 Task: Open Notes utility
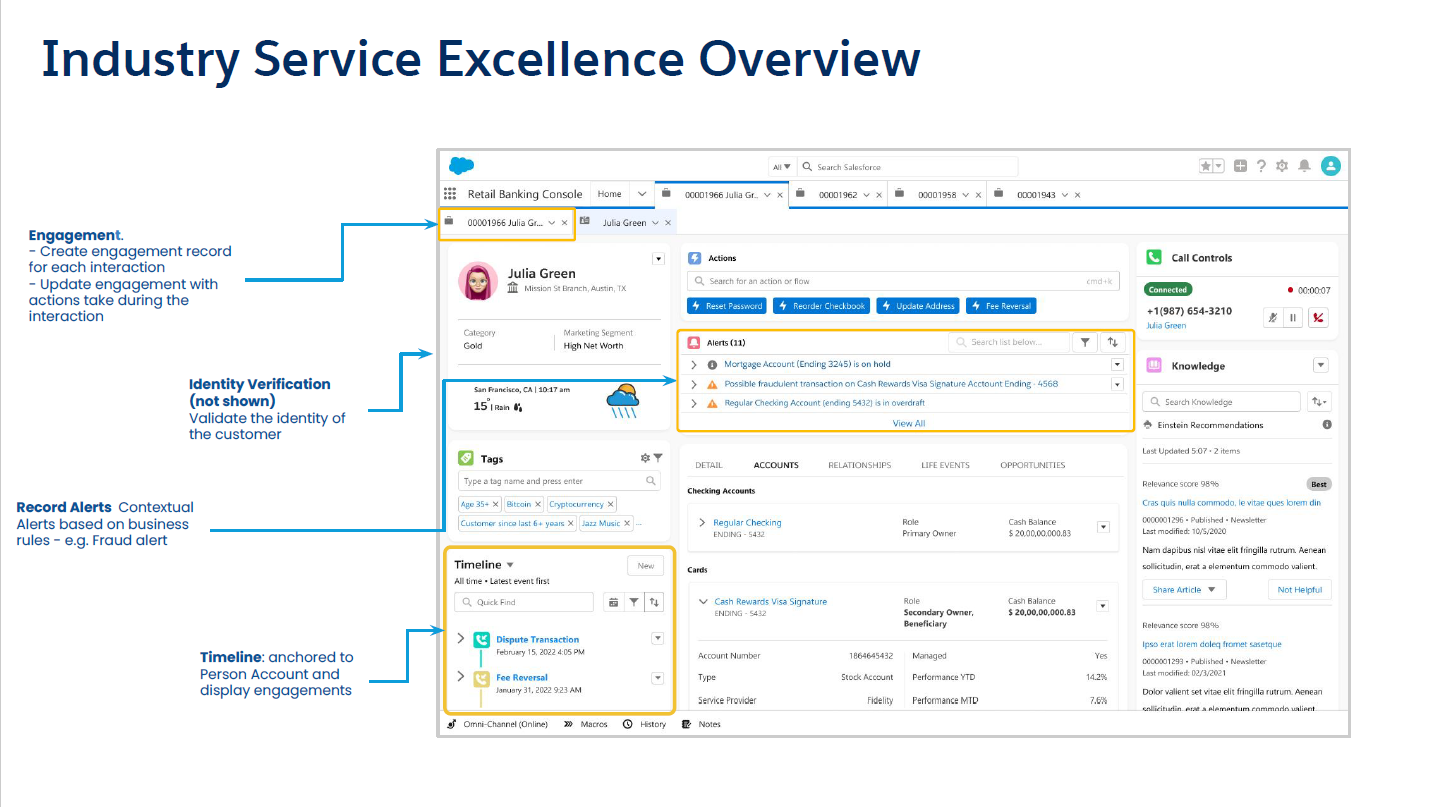tap(701, 724)
